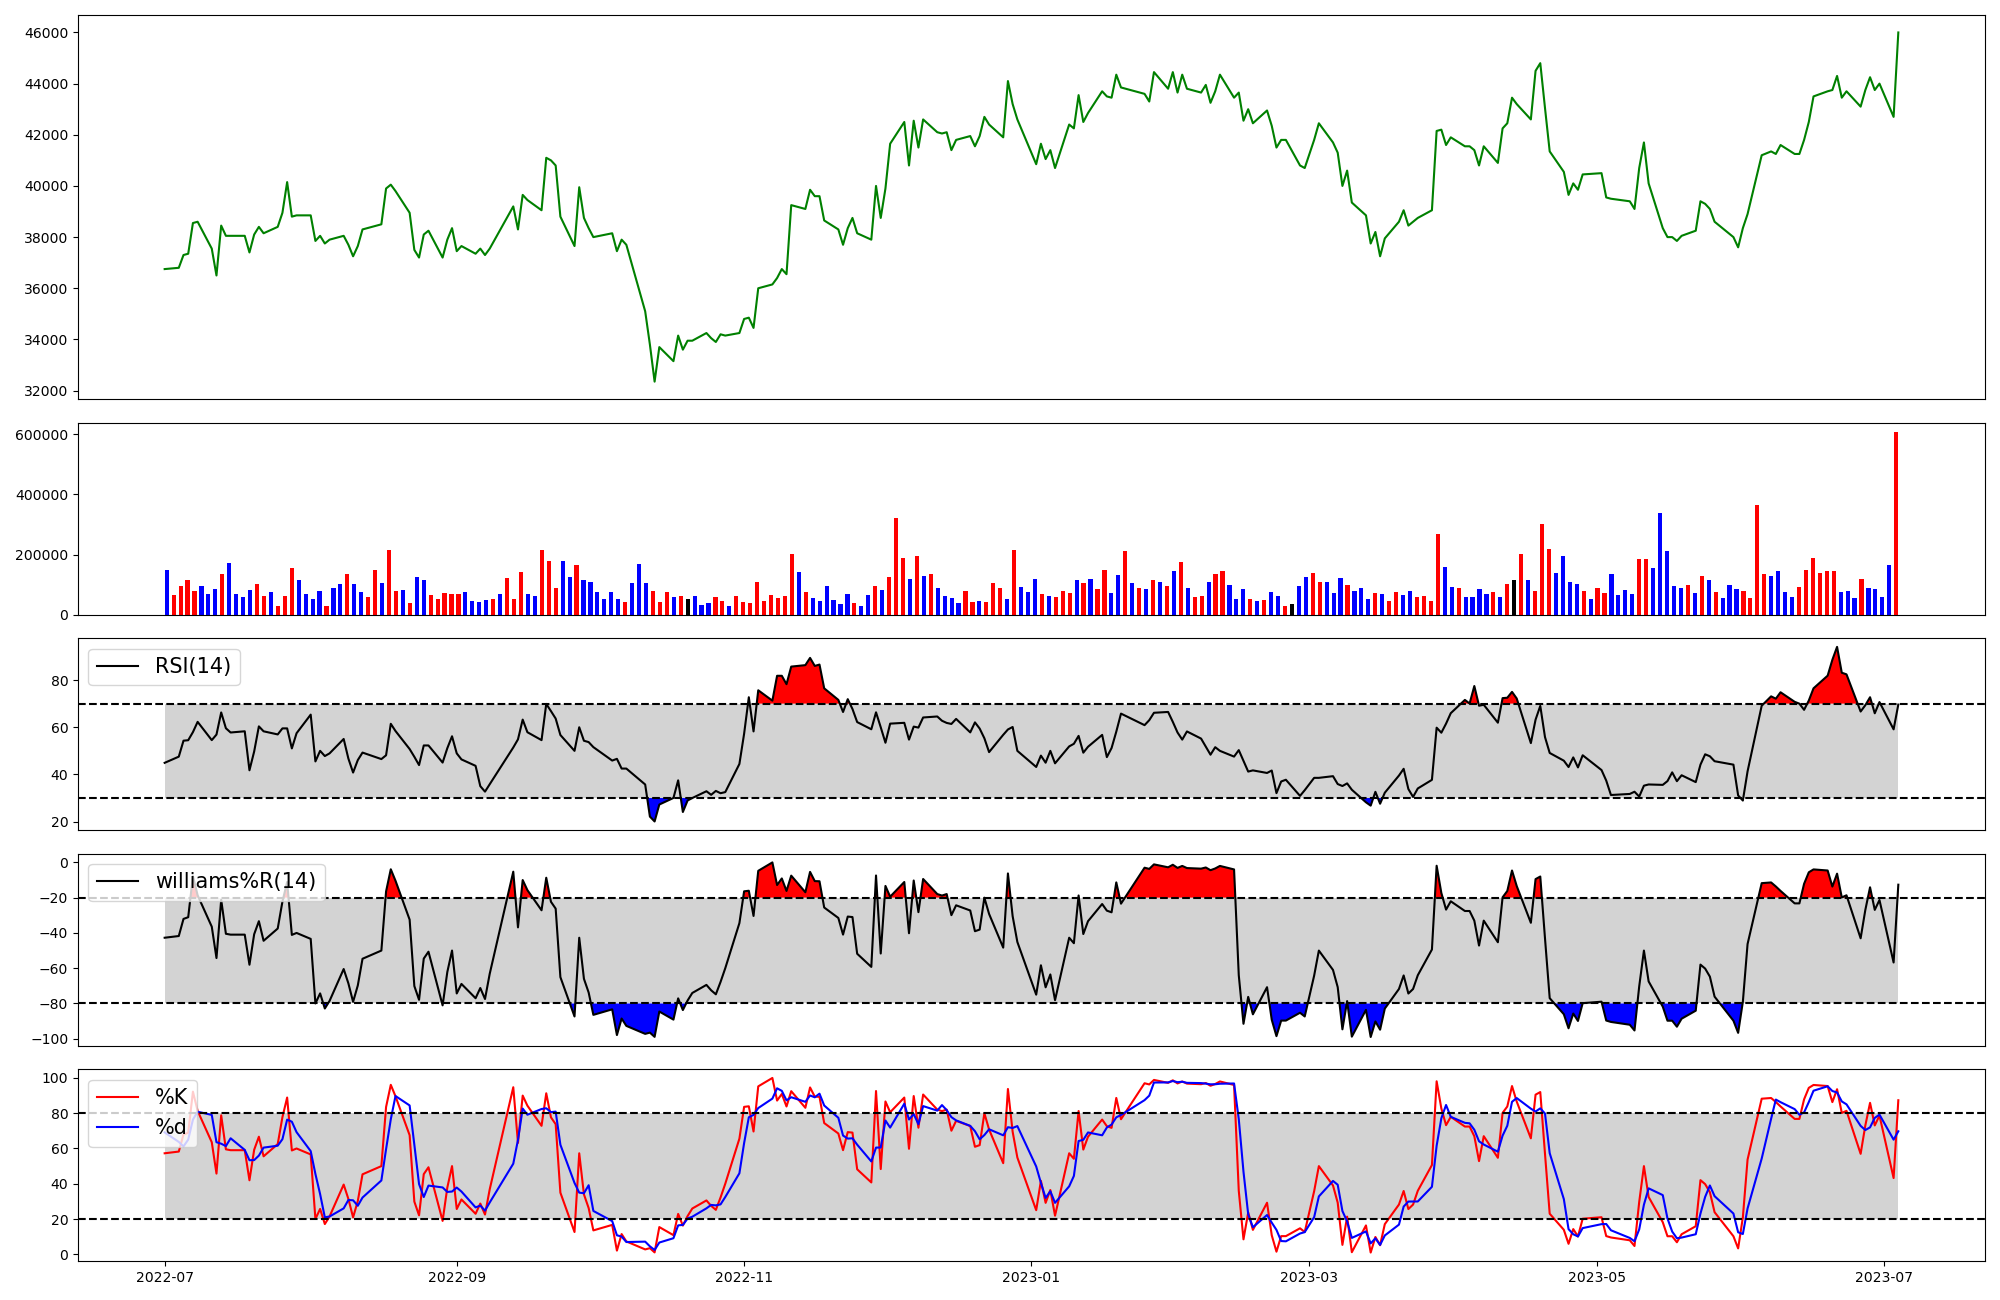Image resolution: width=2000 pixels, height=1300 pixels.
Task: Click the blue %d line swatch in legend
Action: (x=118, y=1128)
